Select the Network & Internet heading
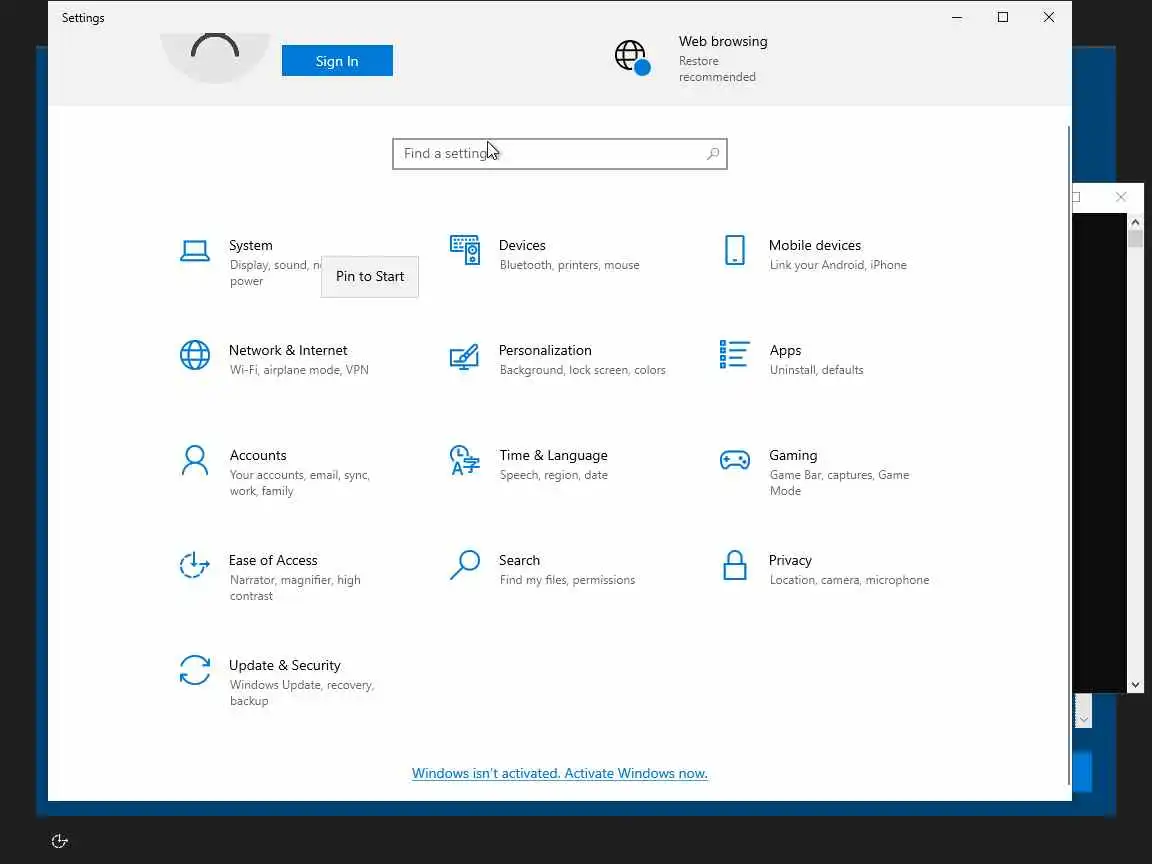 [x=288, y=350]
